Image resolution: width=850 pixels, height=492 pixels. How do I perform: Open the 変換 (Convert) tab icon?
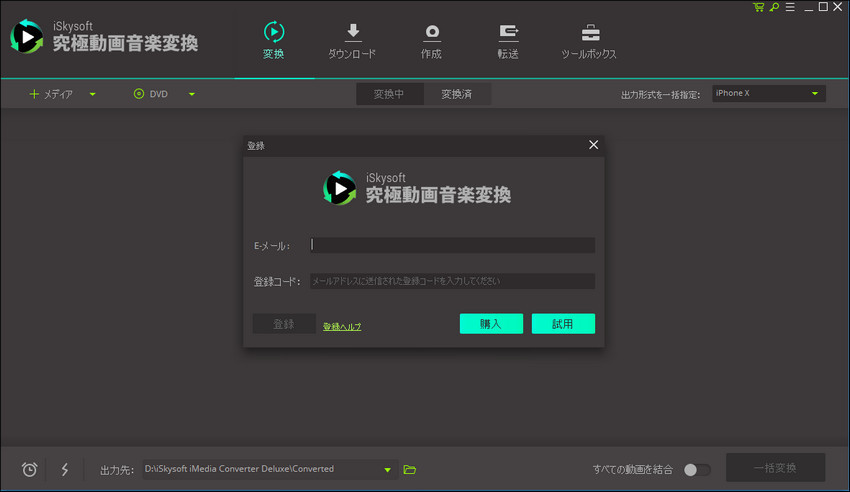(x=274, y=33)
